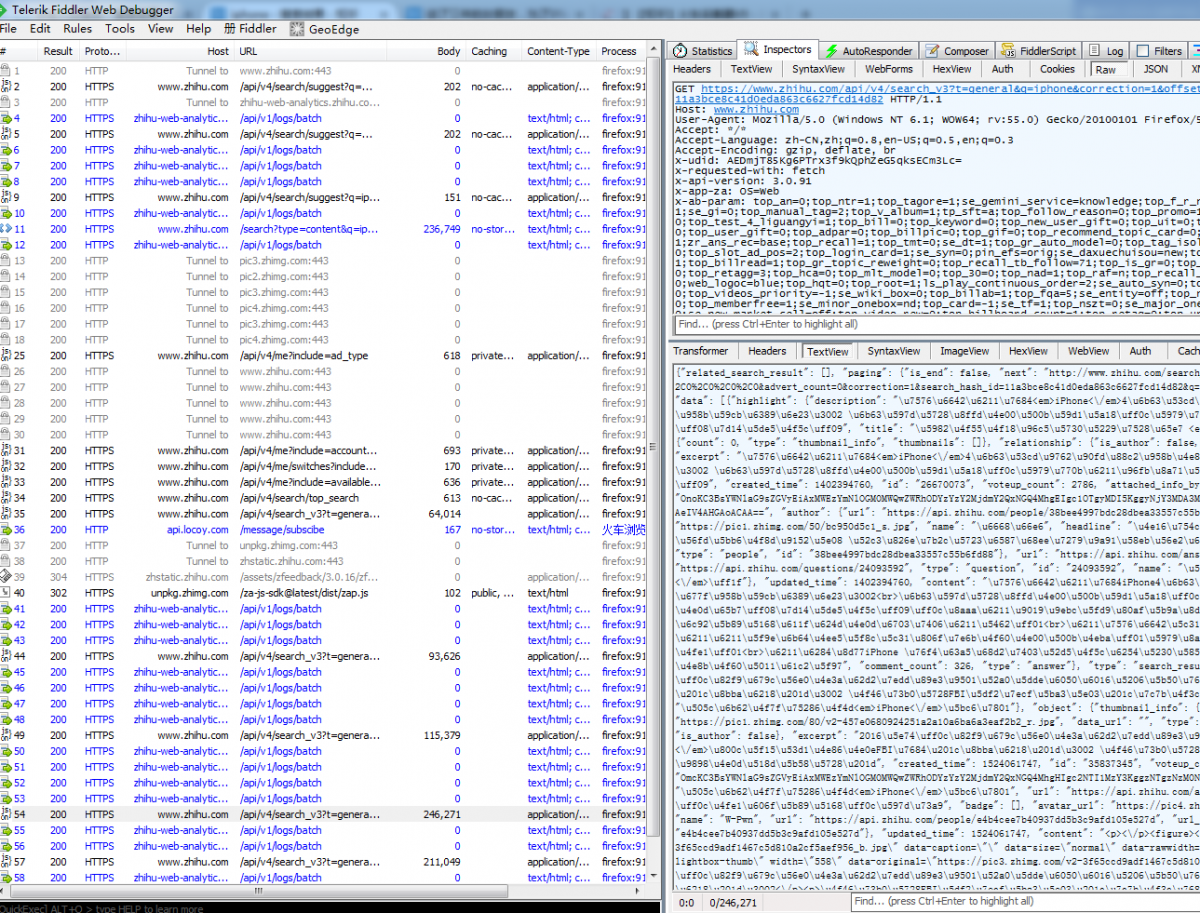This screenshot has height=913, width=1200.
Task: Open the FiddlerScript tab
Action: click(1041, 50)
